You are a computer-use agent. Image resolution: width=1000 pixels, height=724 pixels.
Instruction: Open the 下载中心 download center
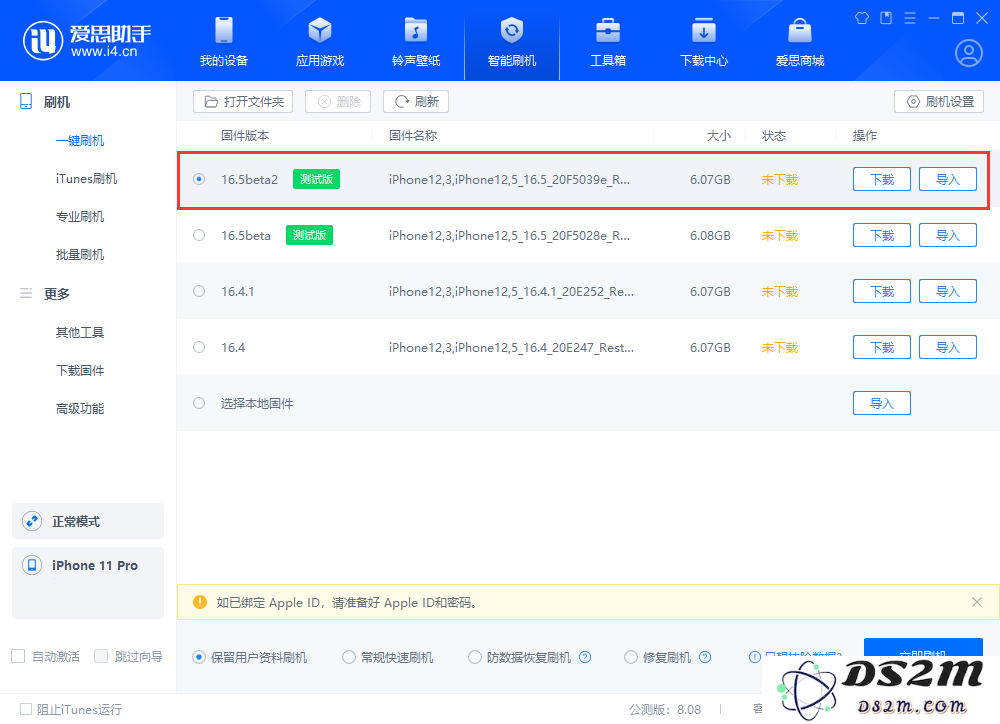703,42
